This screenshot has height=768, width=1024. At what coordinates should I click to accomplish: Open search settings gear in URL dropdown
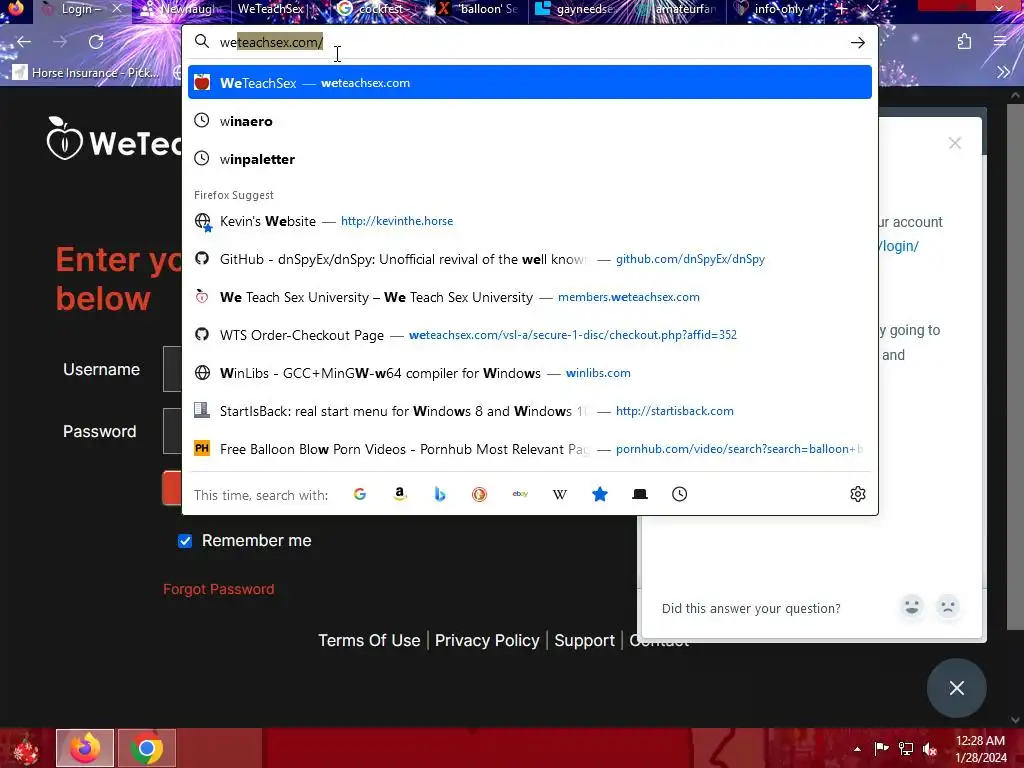[857, 494]
